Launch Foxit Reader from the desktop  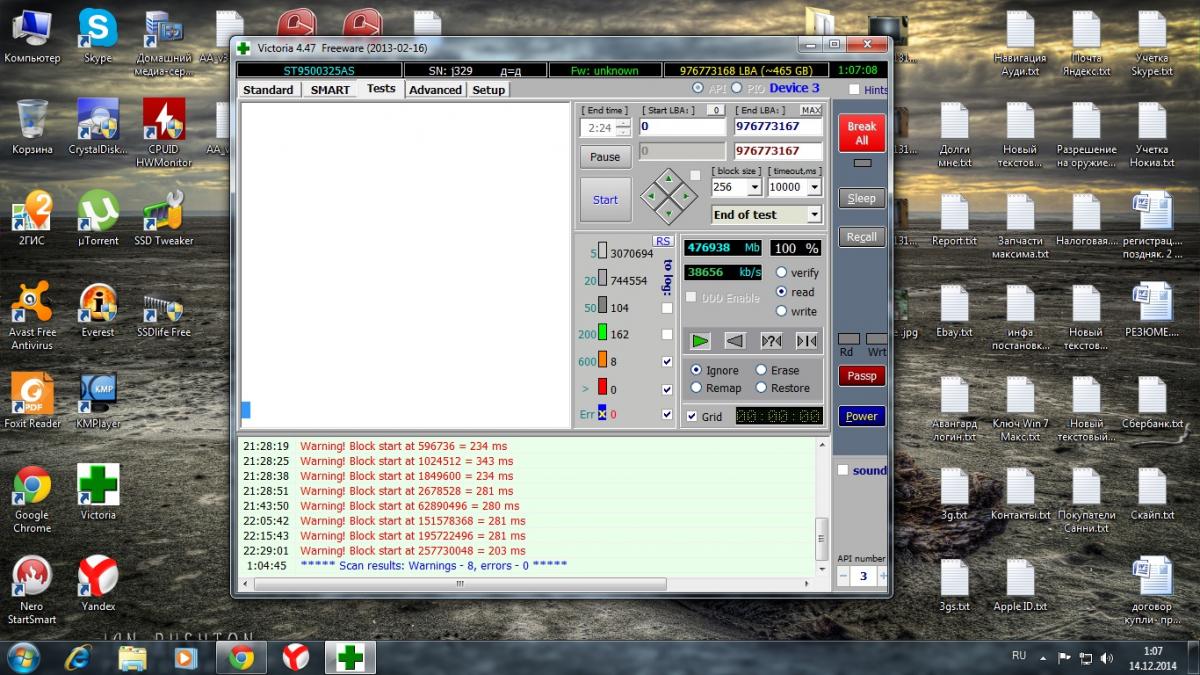coord(32,401)
